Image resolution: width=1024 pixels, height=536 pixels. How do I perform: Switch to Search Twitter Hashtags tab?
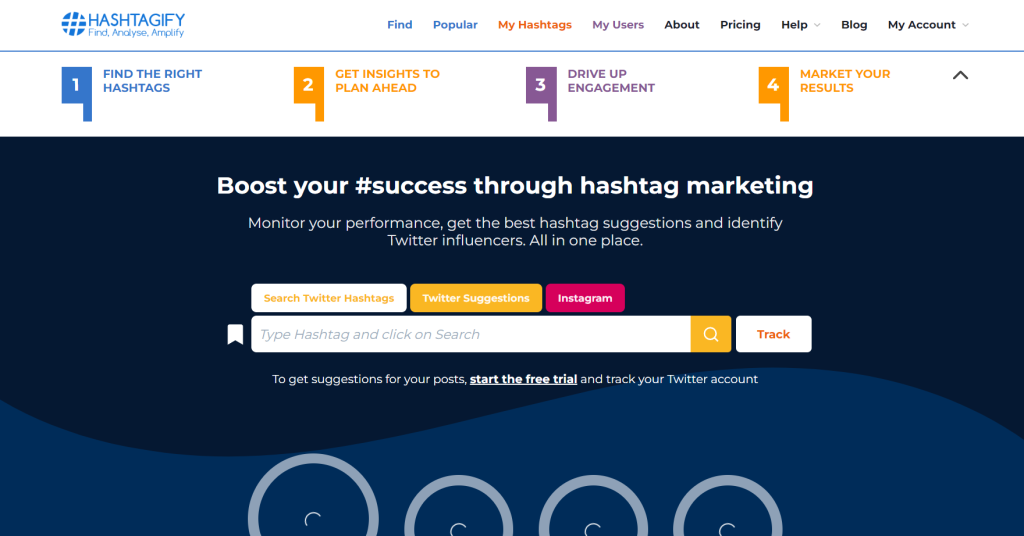coord(328,298)
